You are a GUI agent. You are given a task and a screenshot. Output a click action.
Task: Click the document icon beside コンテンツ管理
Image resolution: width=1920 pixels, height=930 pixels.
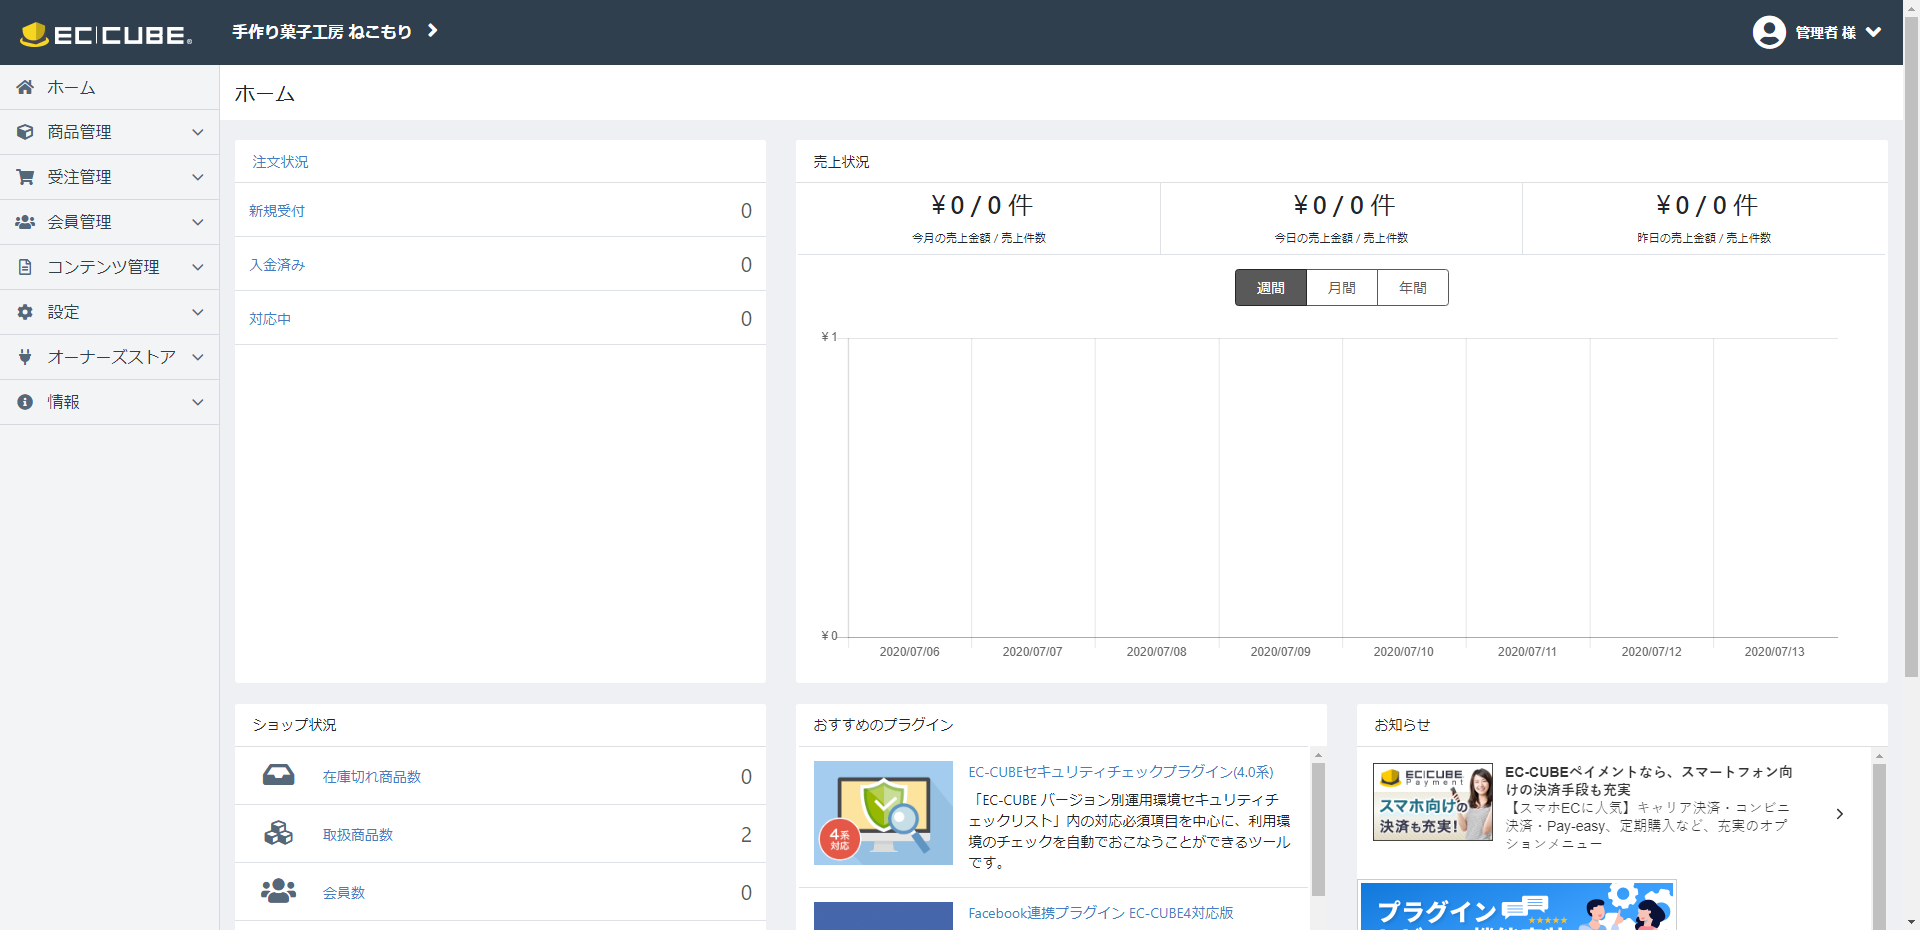click(25, 267)
